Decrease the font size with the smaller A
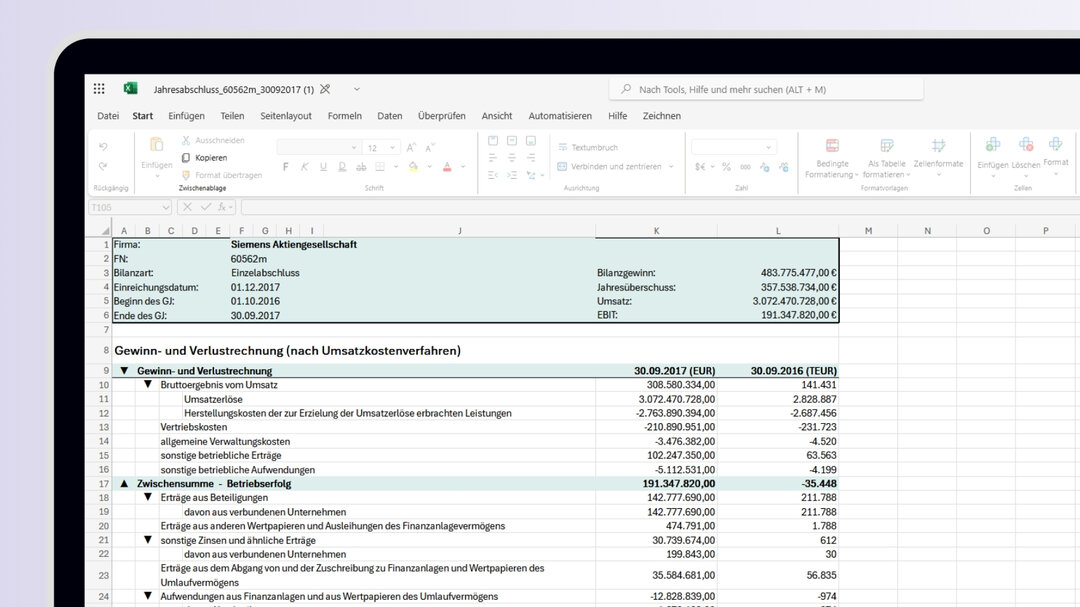1080x607 pixels. coord(430,147)
